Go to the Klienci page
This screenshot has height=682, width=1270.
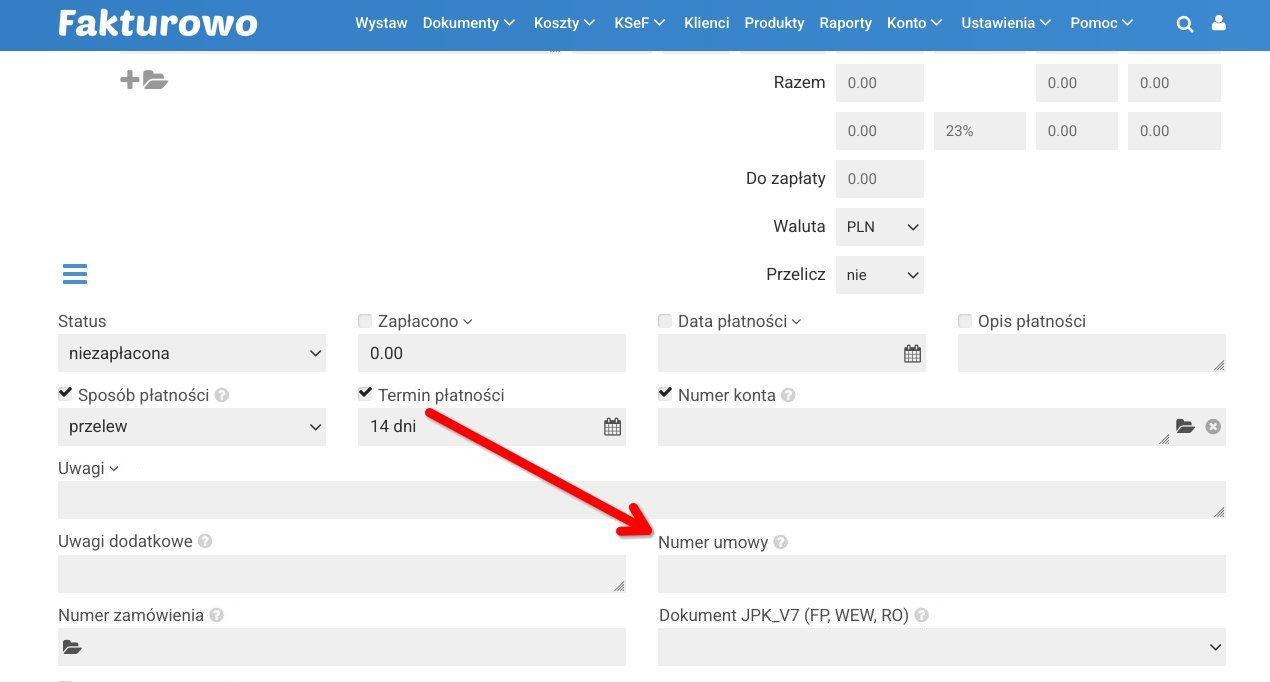pyautogui.click(x=706, y=23)
